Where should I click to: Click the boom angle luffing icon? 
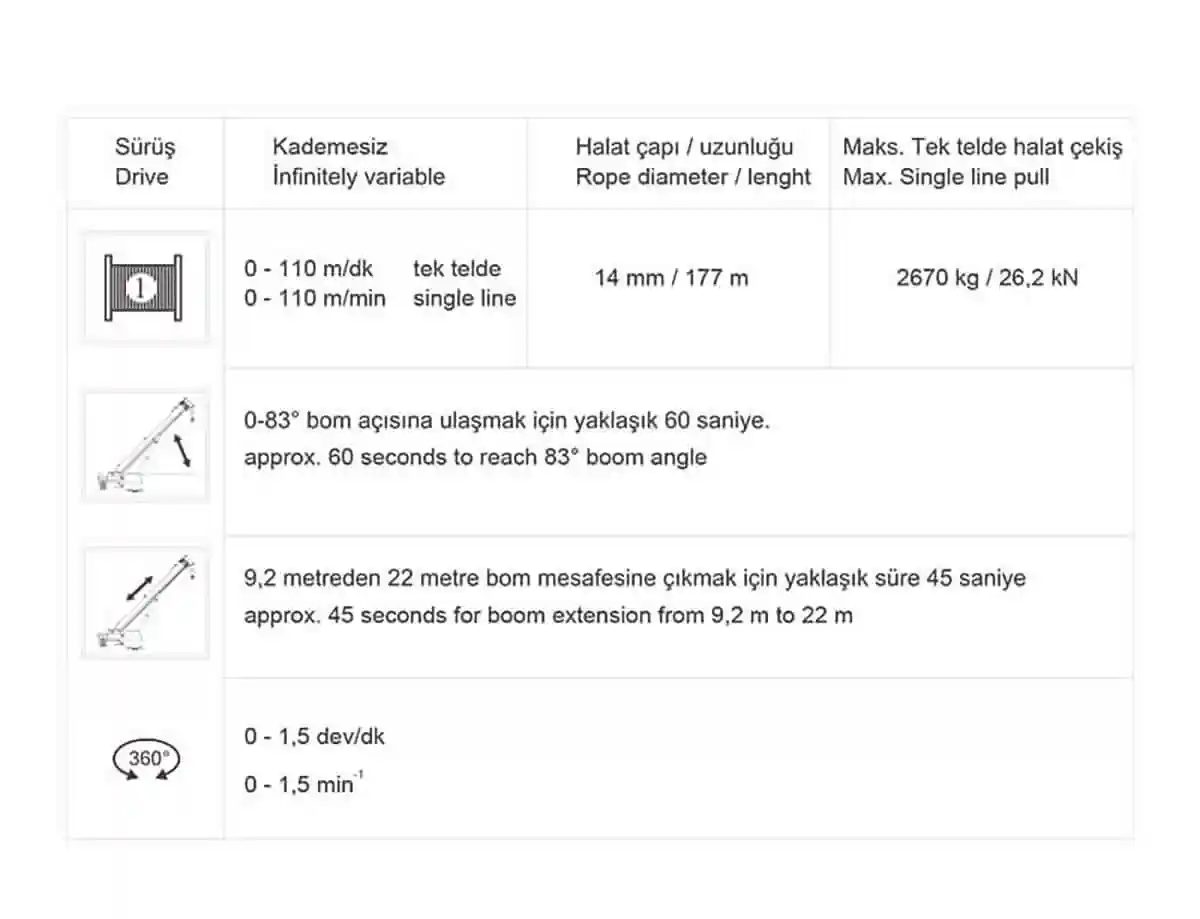[146, 446]
